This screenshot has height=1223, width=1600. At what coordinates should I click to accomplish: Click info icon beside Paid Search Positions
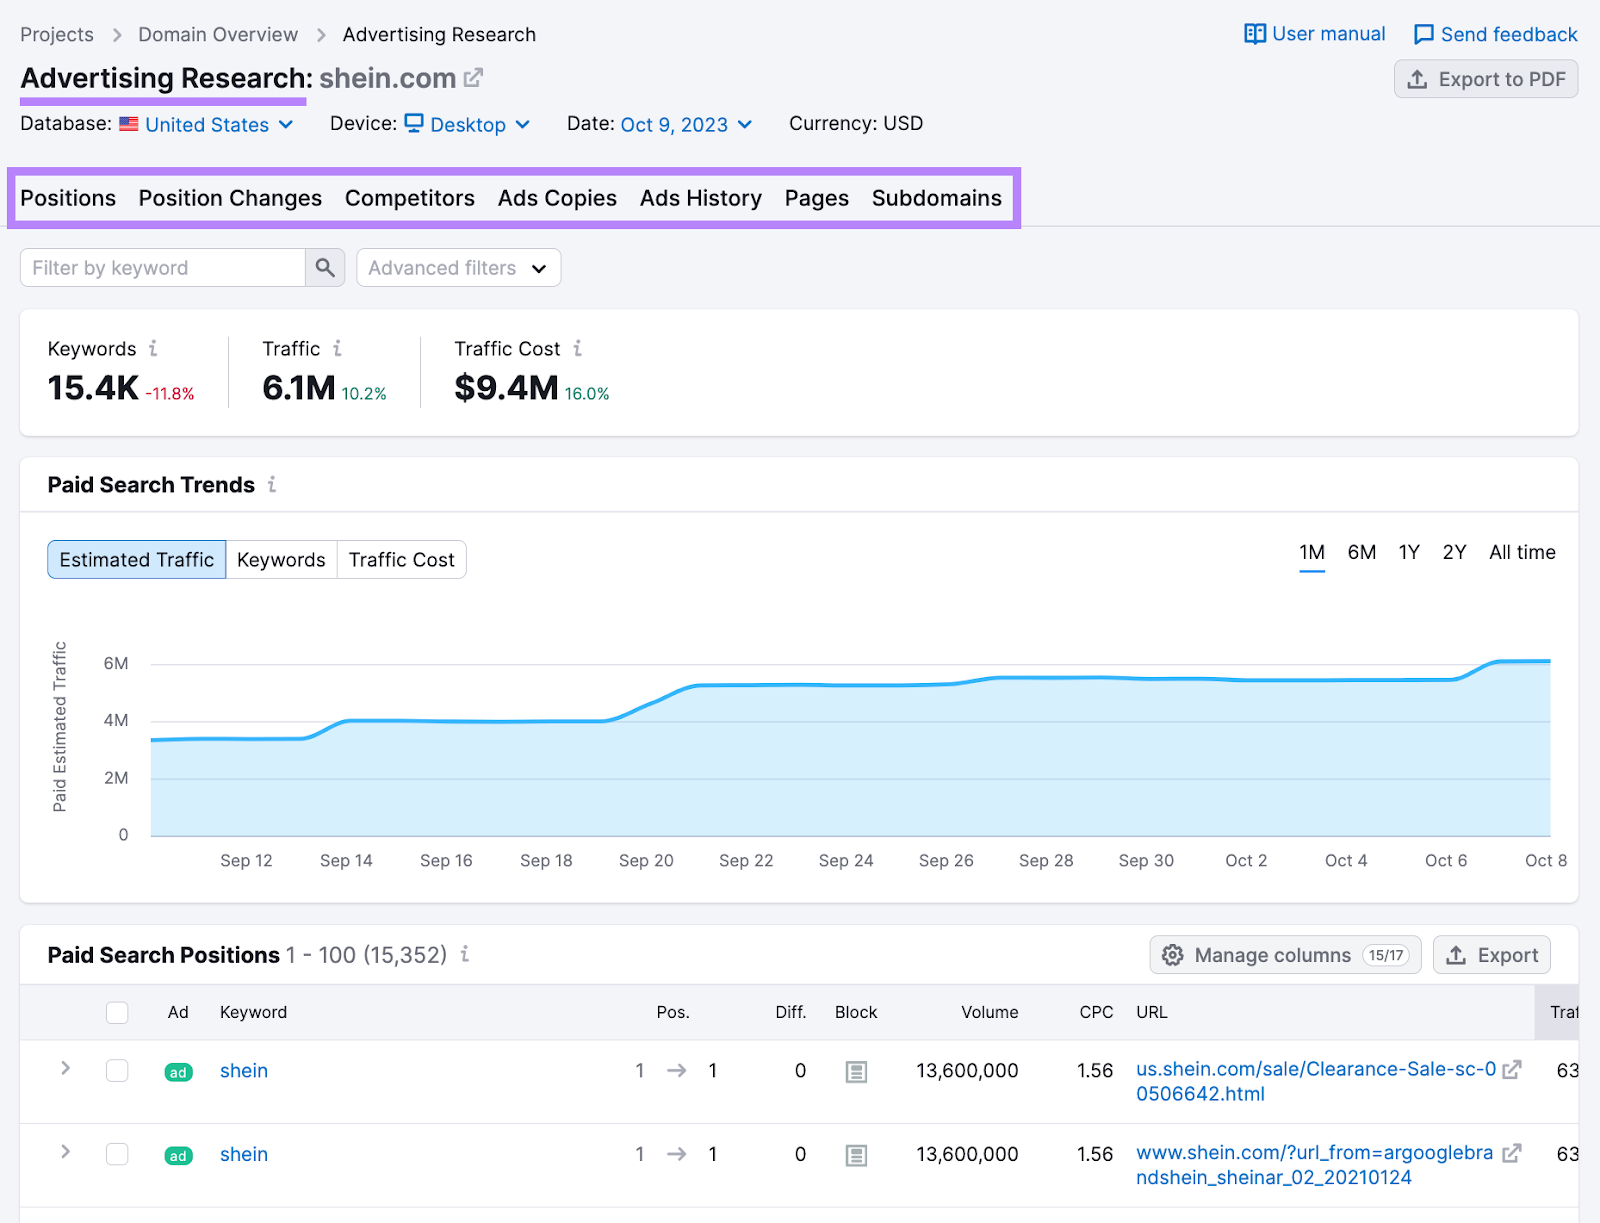[x=465, y=955]
